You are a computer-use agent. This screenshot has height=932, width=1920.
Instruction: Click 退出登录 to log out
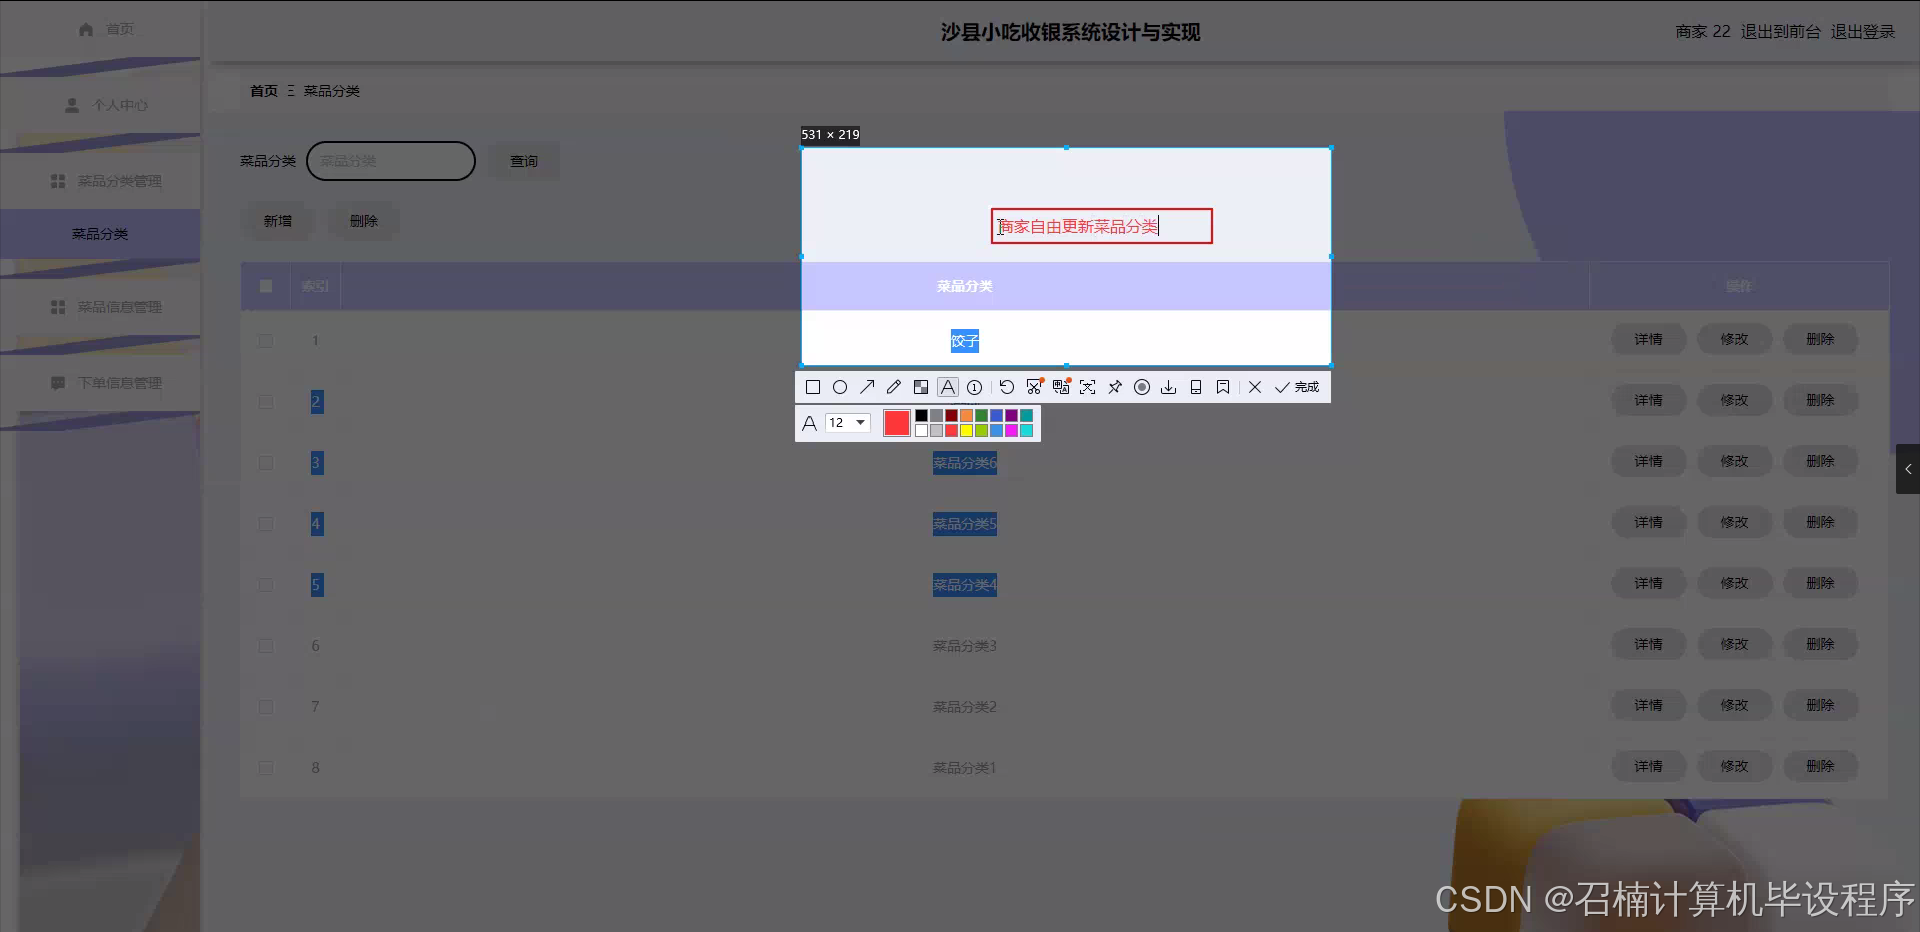point(1862,31)
